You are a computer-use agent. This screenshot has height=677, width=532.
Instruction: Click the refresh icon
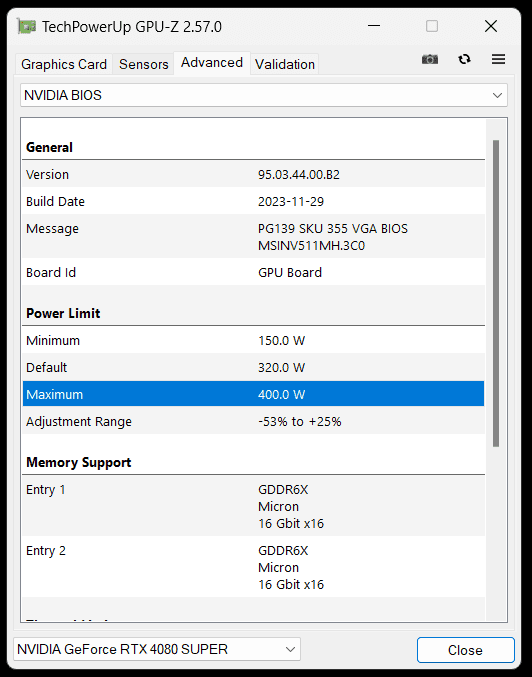coord(464,59)
